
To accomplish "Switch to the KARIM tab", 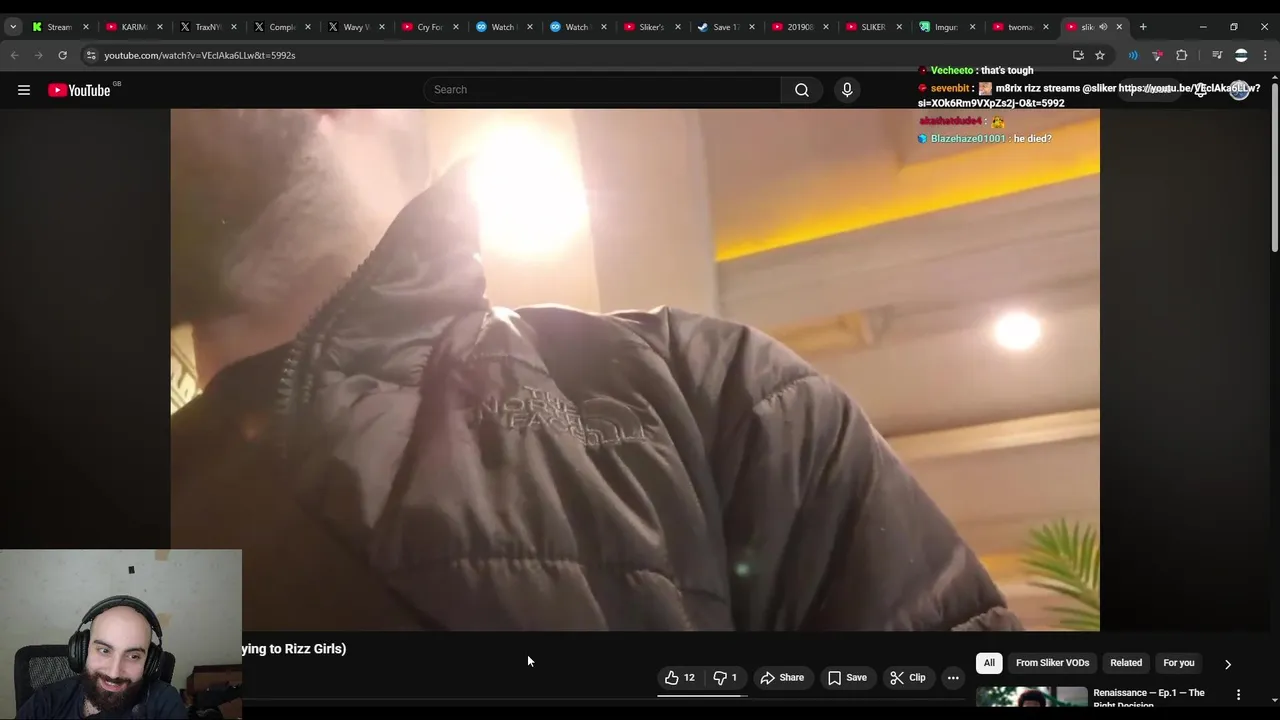I will coord(126,27).
